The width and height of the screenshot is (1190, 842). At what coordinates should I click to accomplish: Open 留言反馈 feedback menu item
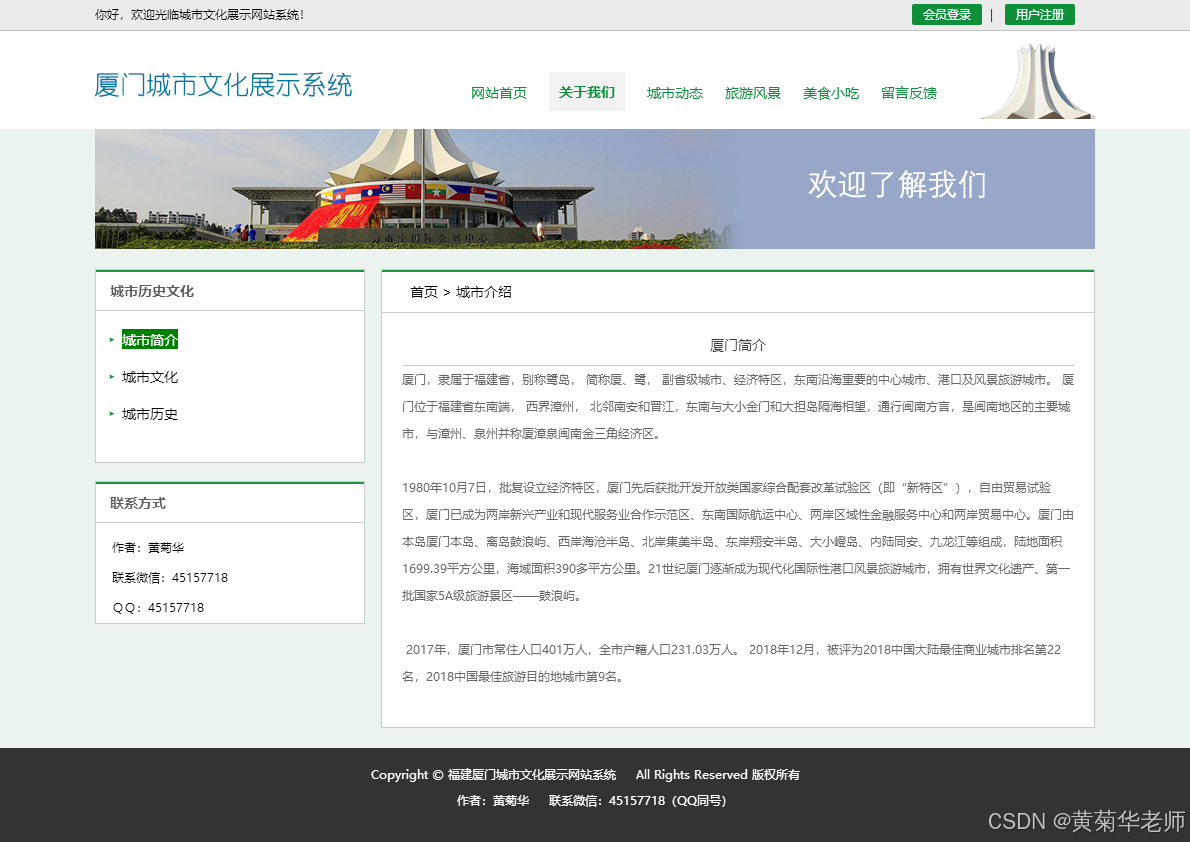pos(908,93)
